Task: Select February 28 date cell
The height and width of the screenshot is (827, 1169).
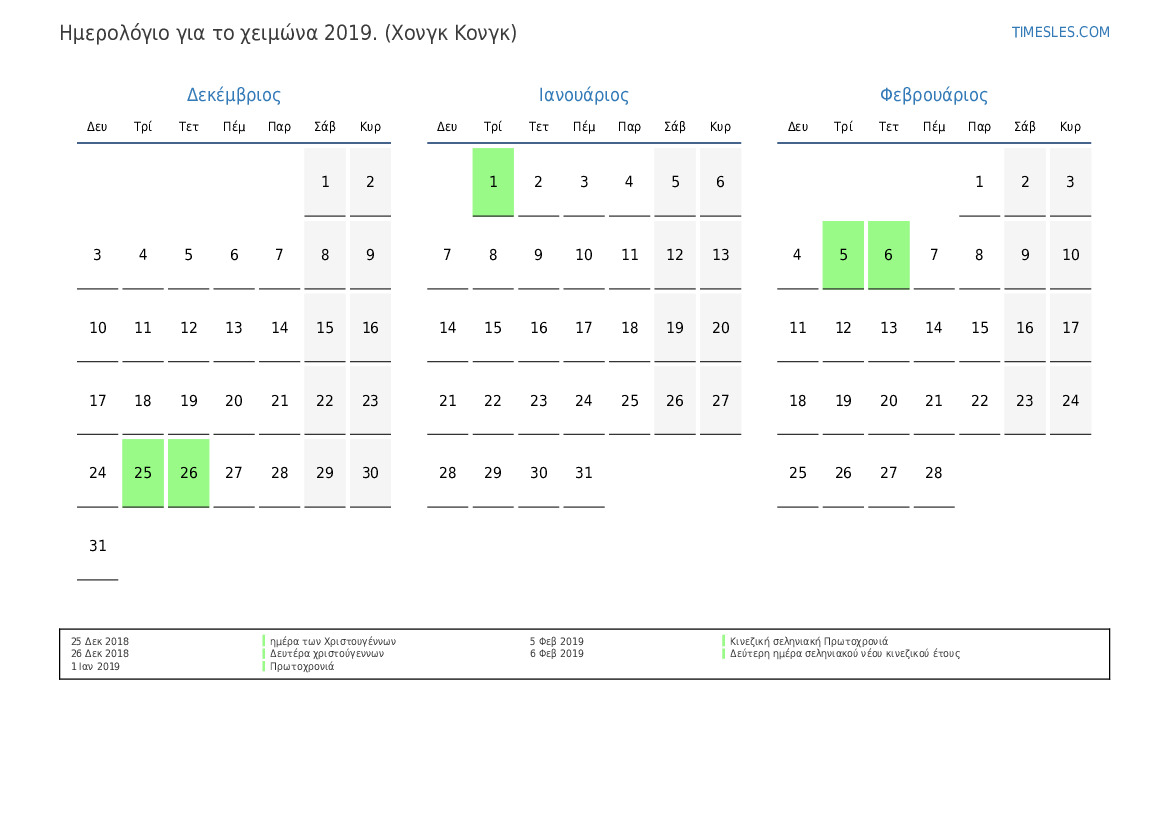Action: 933,473
